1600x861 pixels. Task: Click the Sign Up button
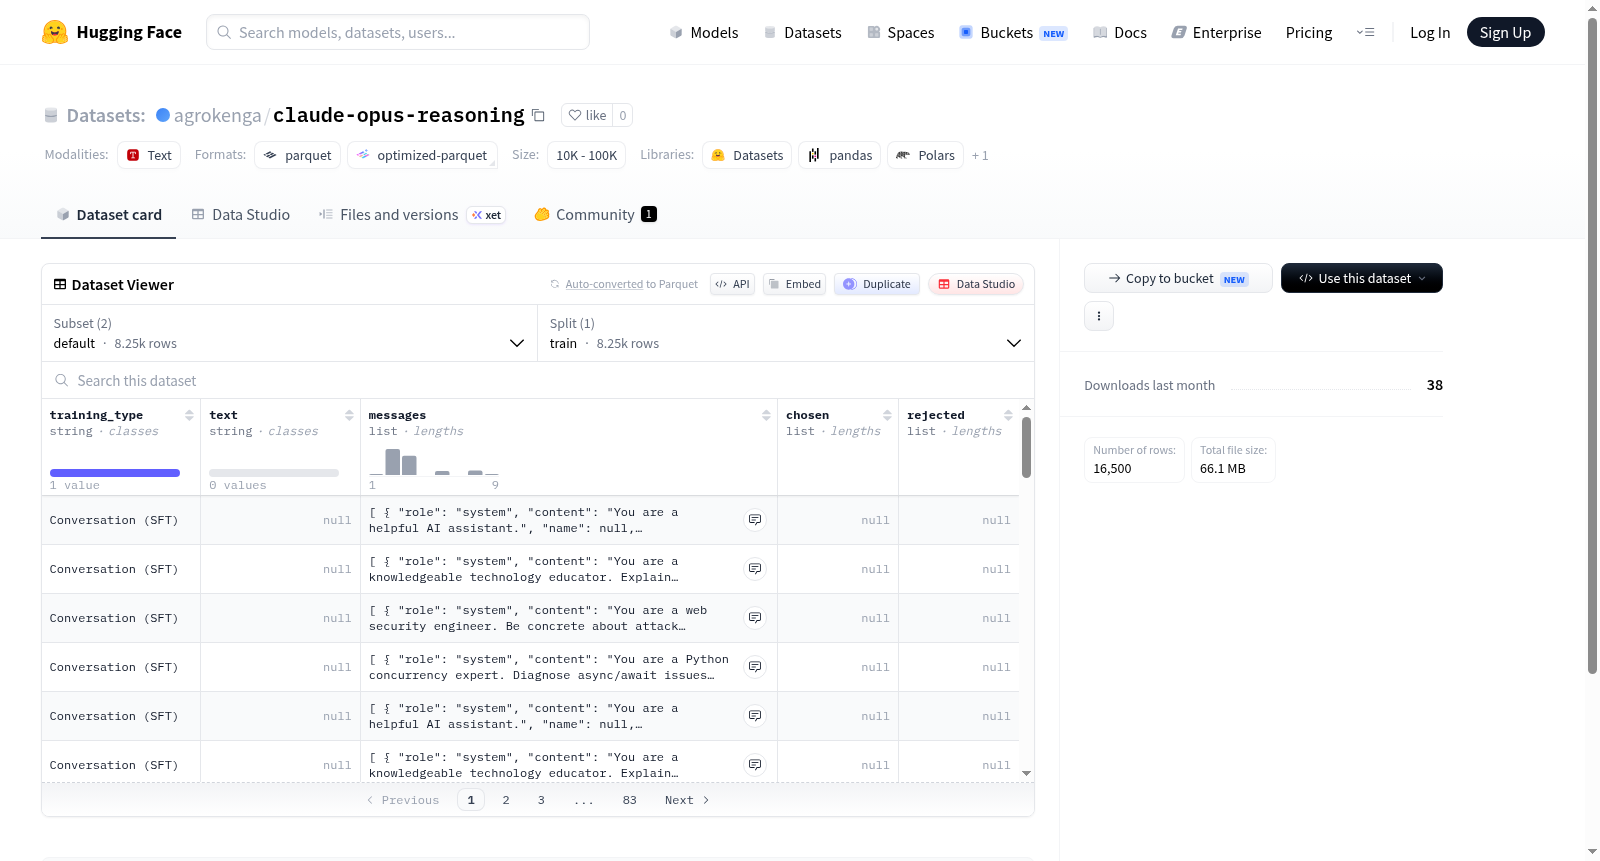pos(1505,32)
